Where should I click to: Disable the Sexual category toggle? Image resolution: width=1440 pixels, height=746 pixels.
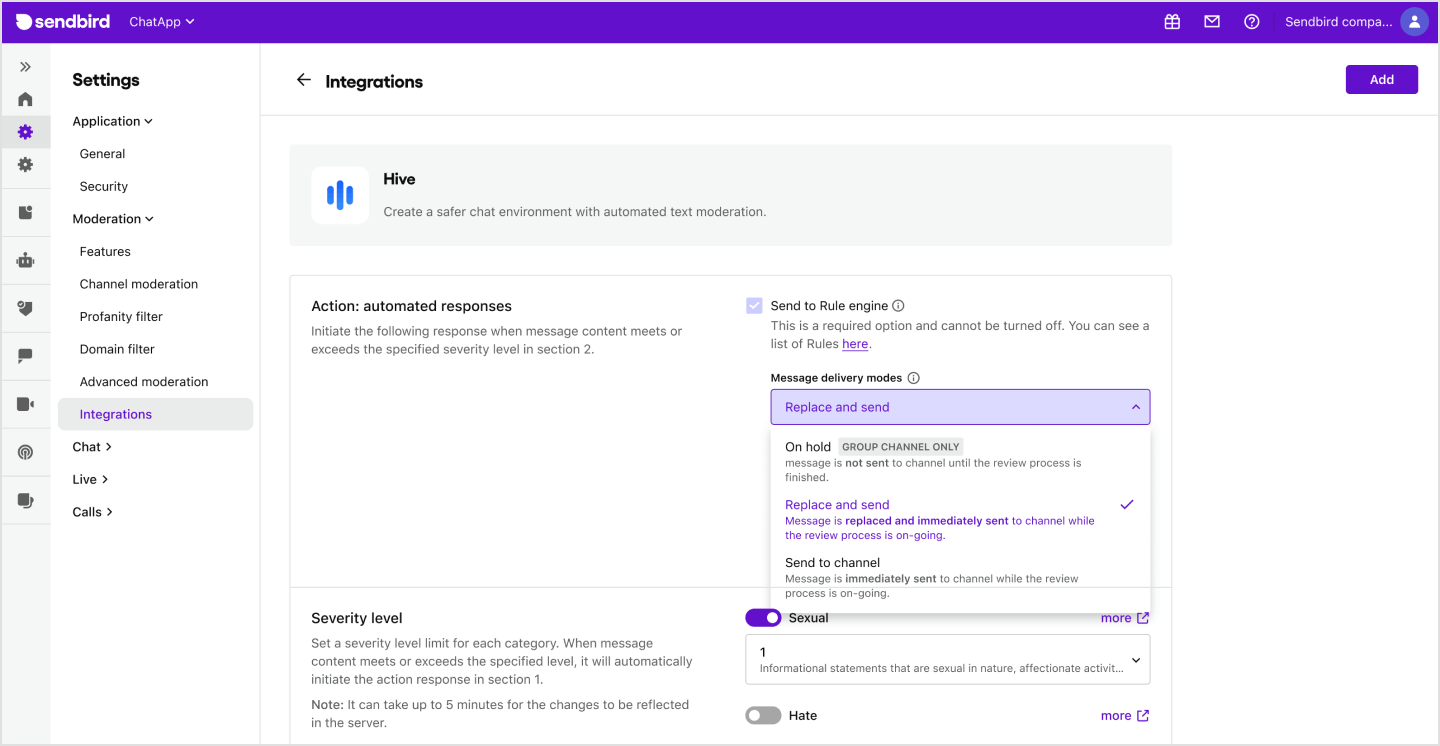click(763, 618)
